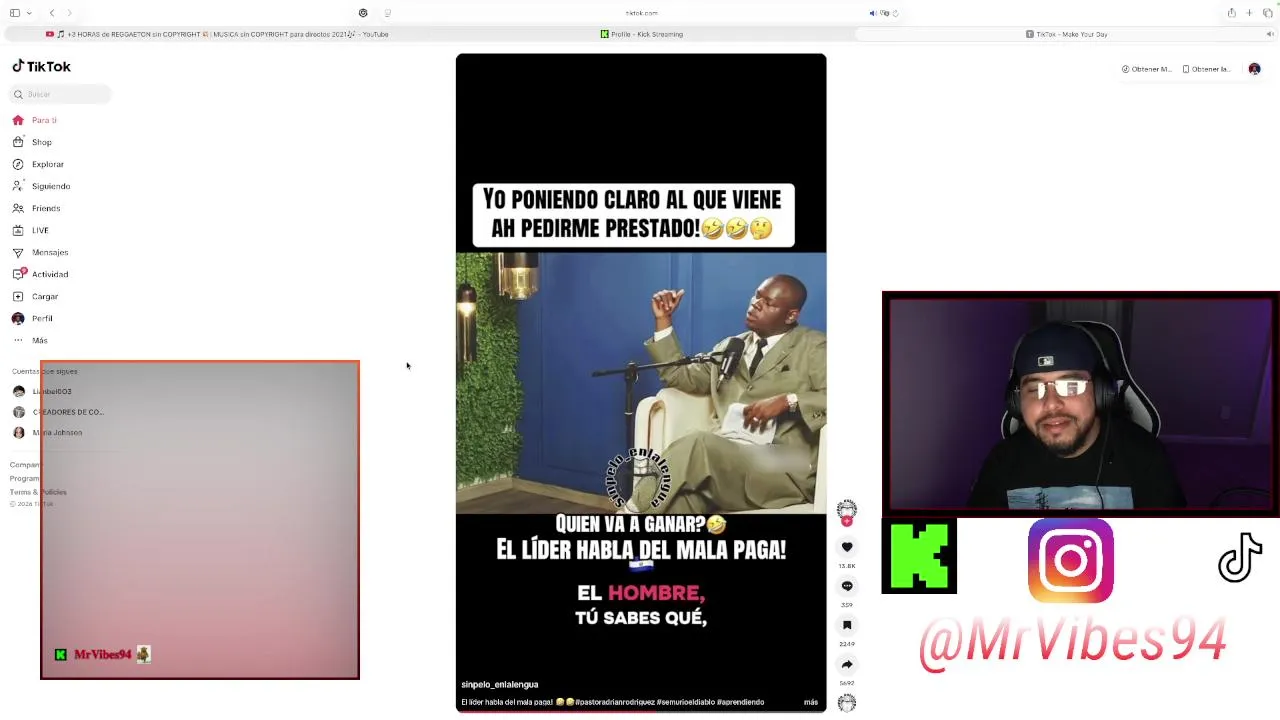Open the Safari share button
The image size is (1280, 720).
[x=1231, y=13]
